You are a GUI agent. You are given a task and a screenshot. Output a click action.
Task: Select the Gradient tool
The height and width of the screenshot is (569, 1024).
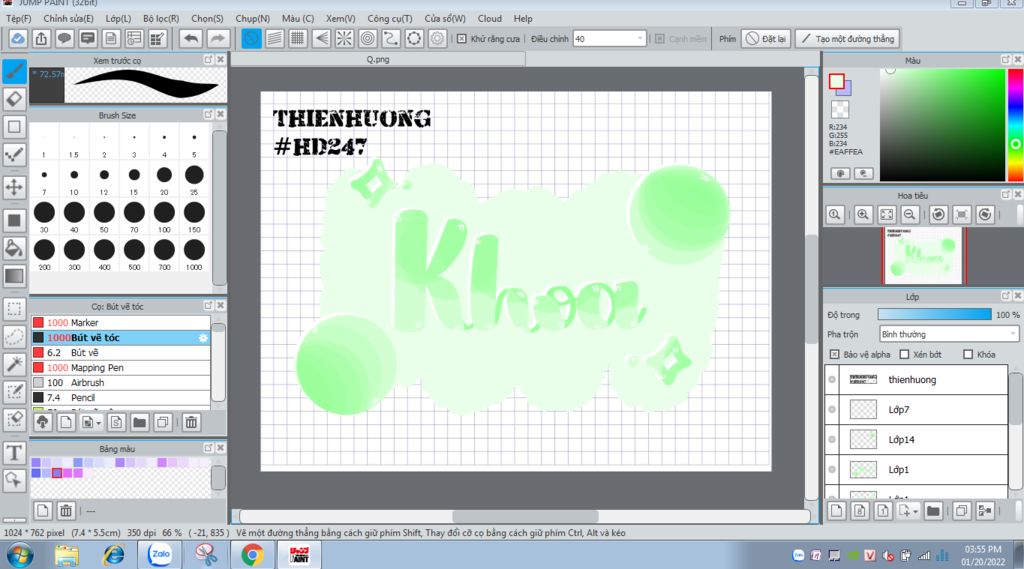[x=14, y=276]
